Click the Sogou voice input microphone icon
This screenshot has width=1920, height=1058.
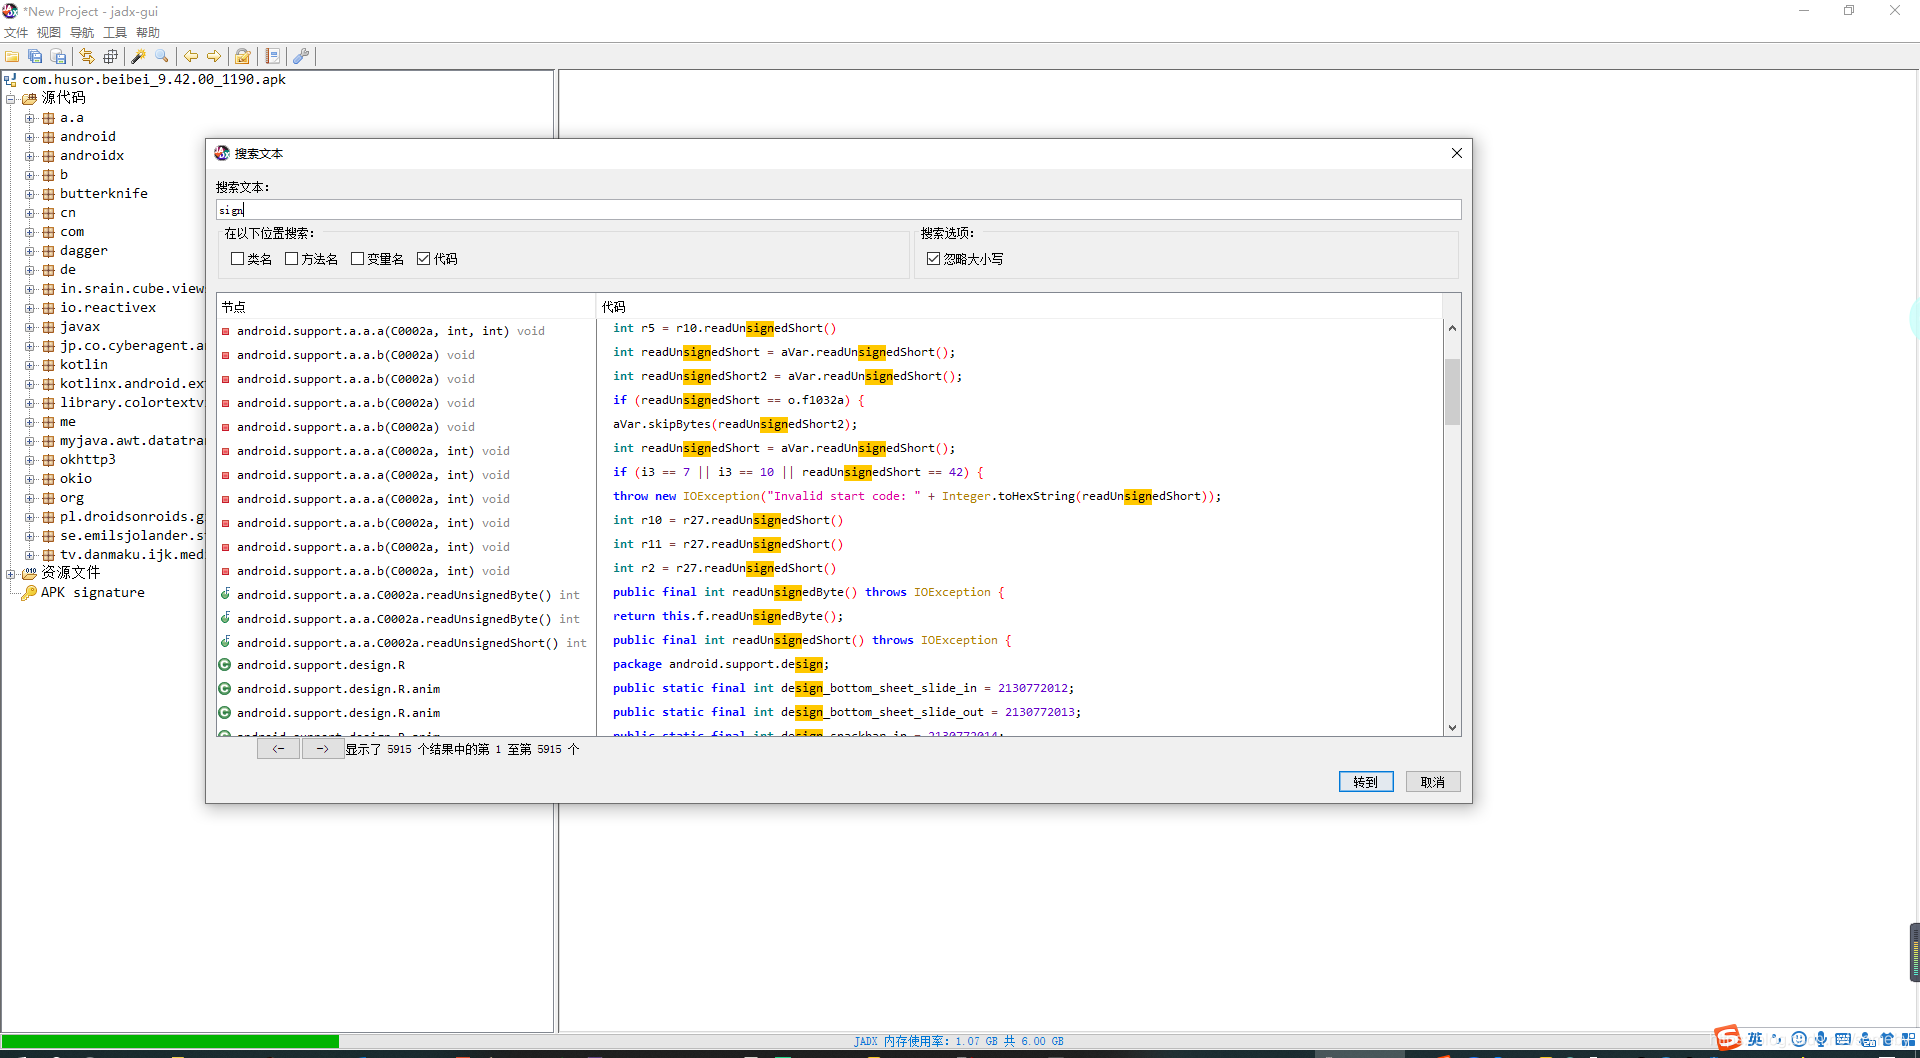coord(1821,1040)
